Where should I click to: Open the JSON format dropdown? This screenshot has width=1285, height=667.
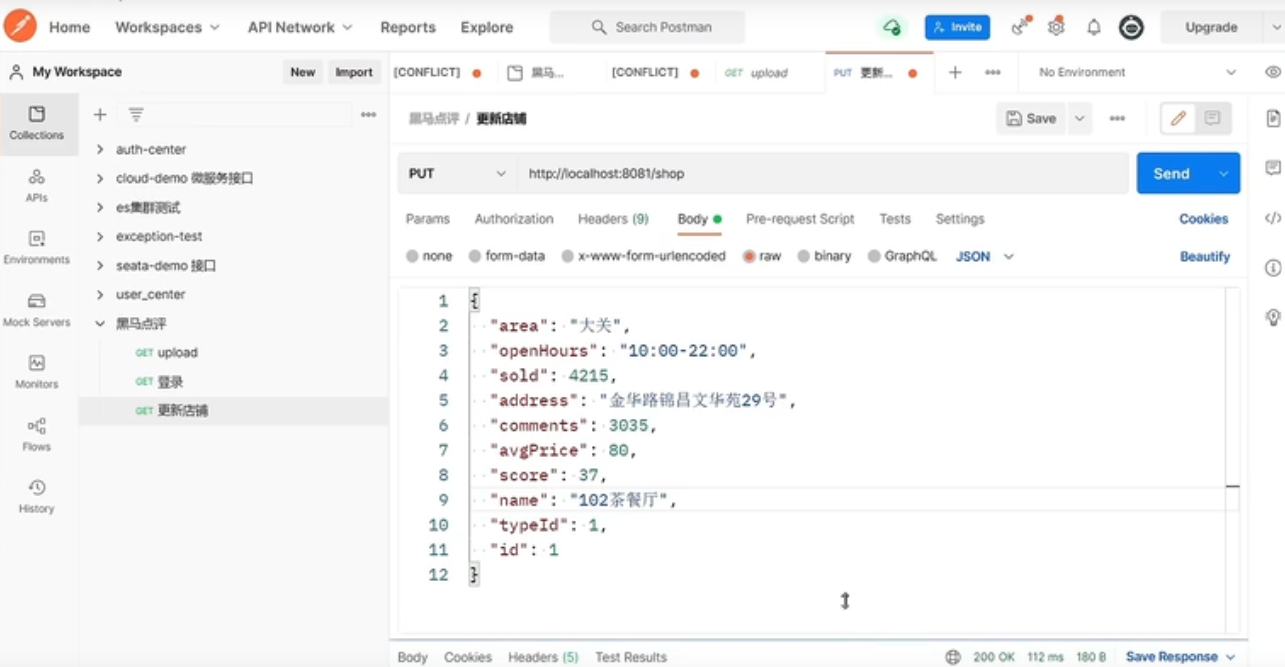985,256
